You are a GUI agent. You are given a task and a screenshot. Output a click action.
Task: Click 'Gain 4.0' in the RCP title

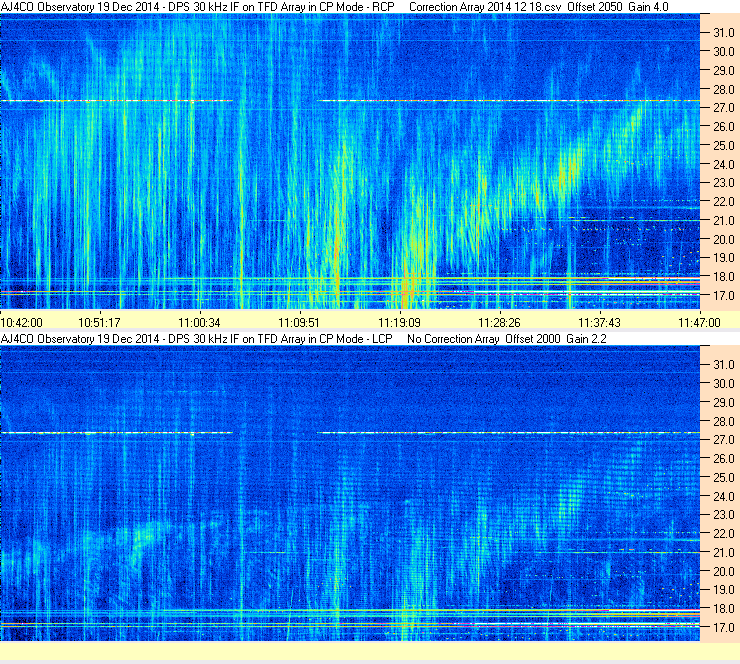[648, 7]
